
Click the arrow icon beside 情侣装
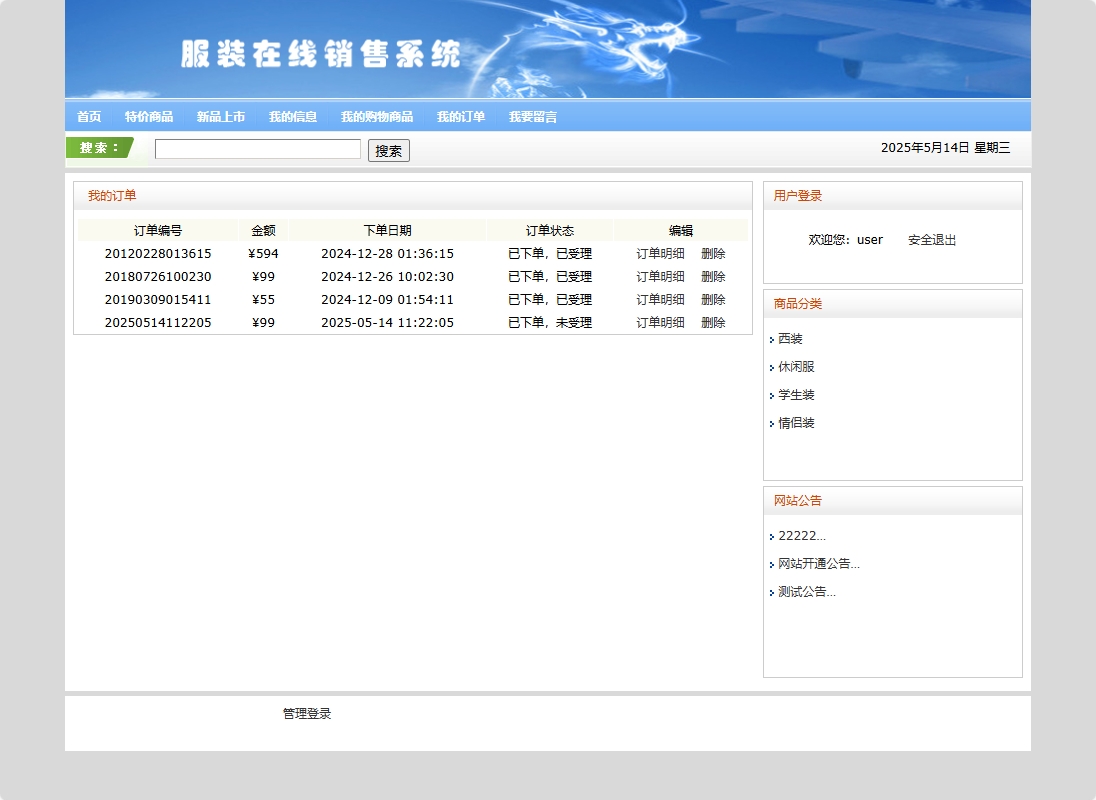pos(772,423)
